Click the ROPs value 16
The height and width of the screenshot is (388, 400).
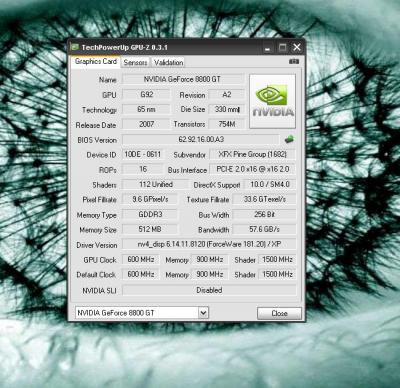click(x=143, y=169)
